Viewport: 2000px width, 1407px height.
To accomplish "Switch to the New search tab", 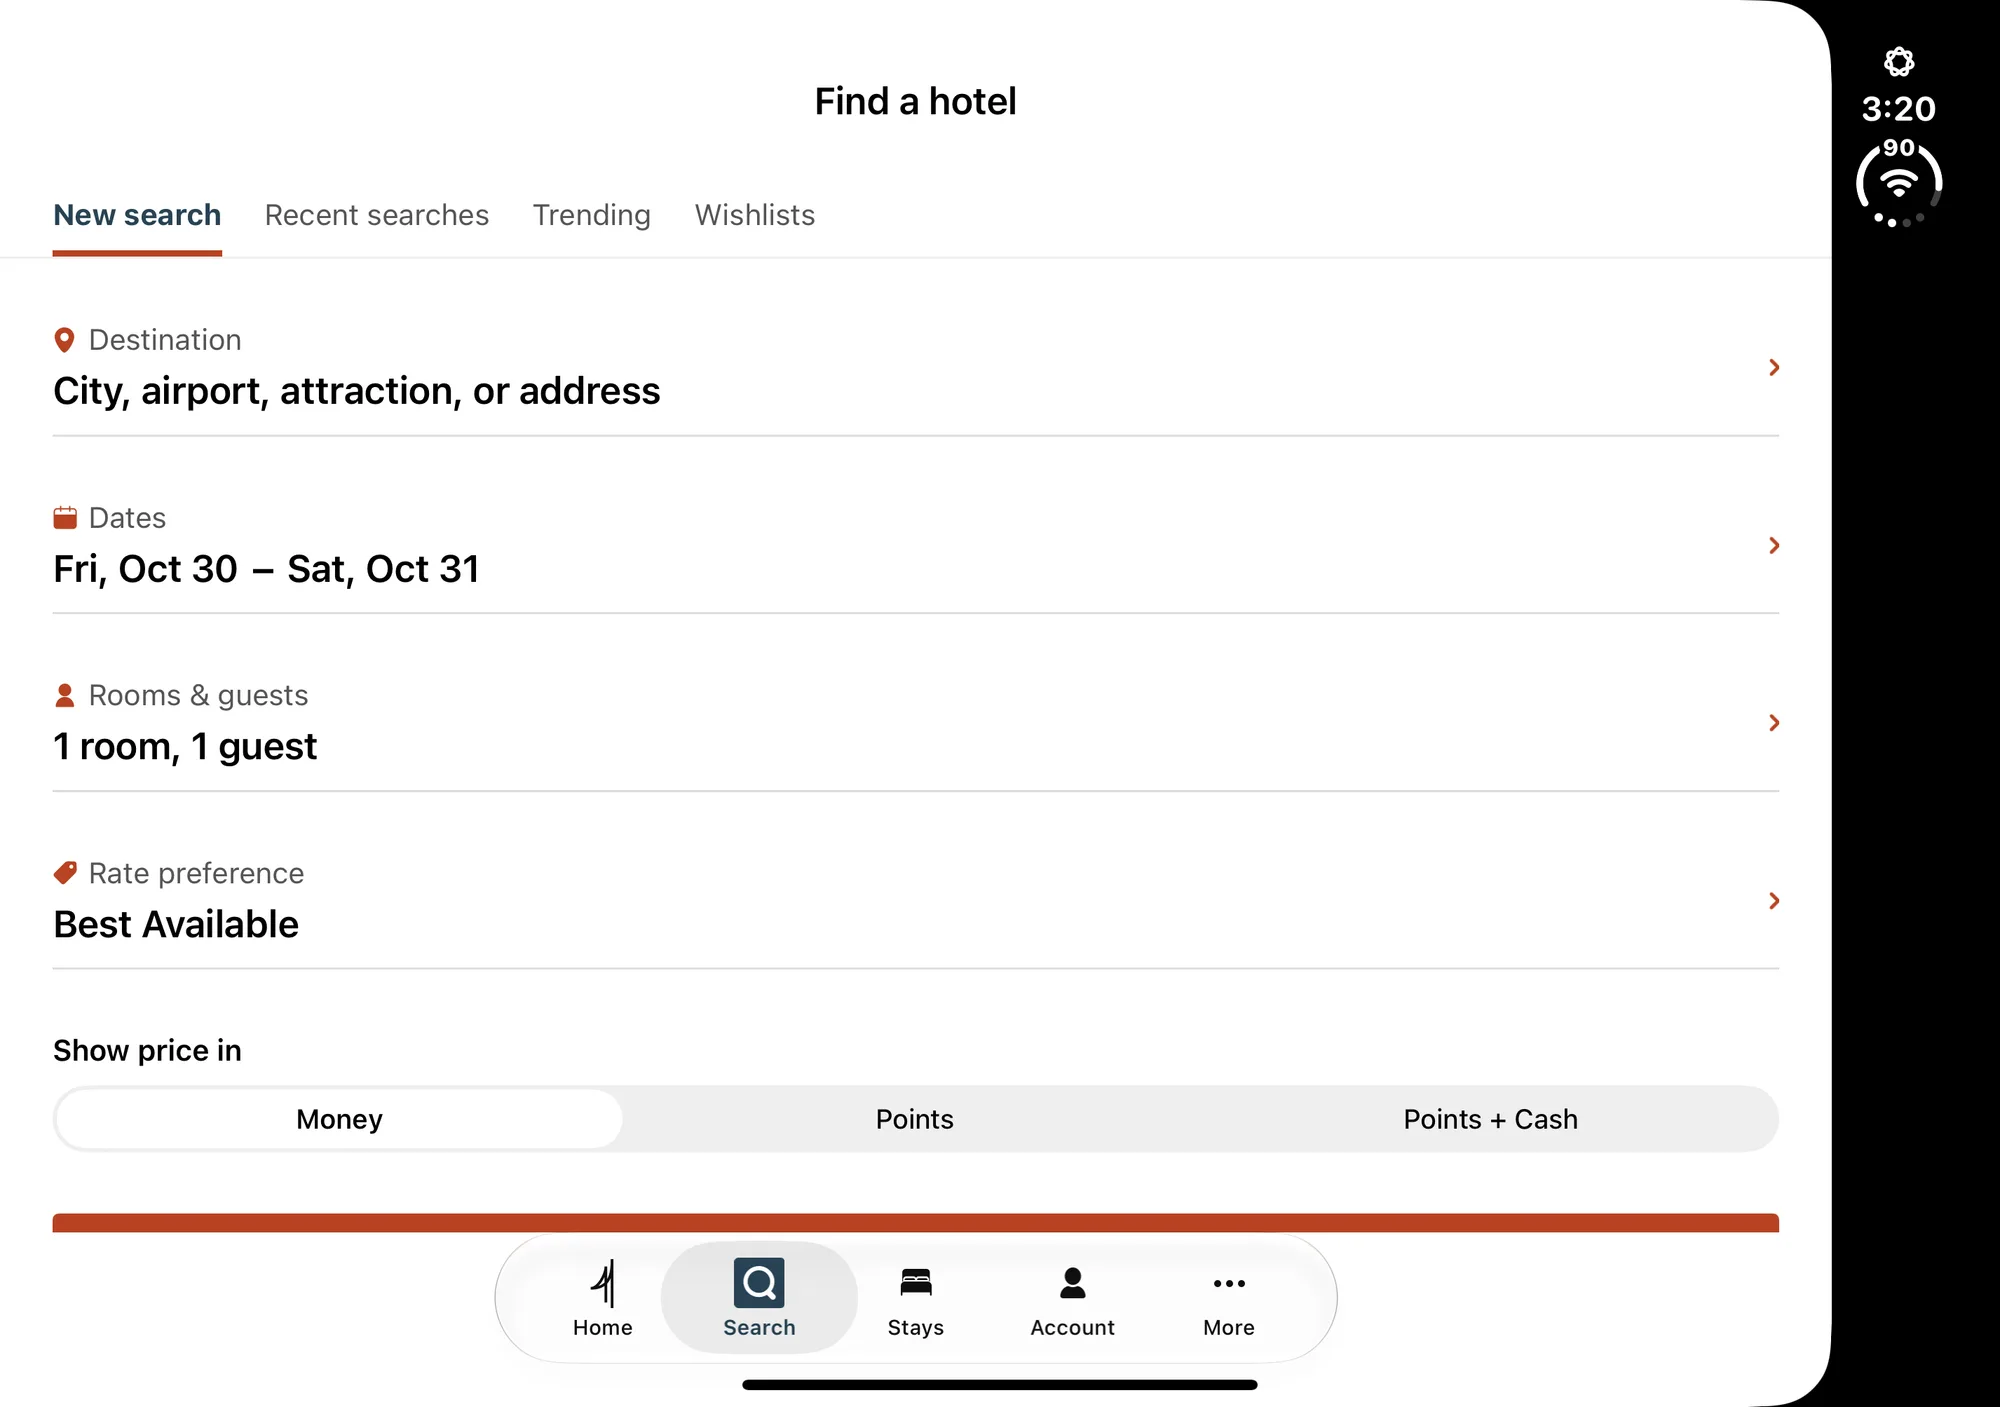I will click(x=137, y=215).
